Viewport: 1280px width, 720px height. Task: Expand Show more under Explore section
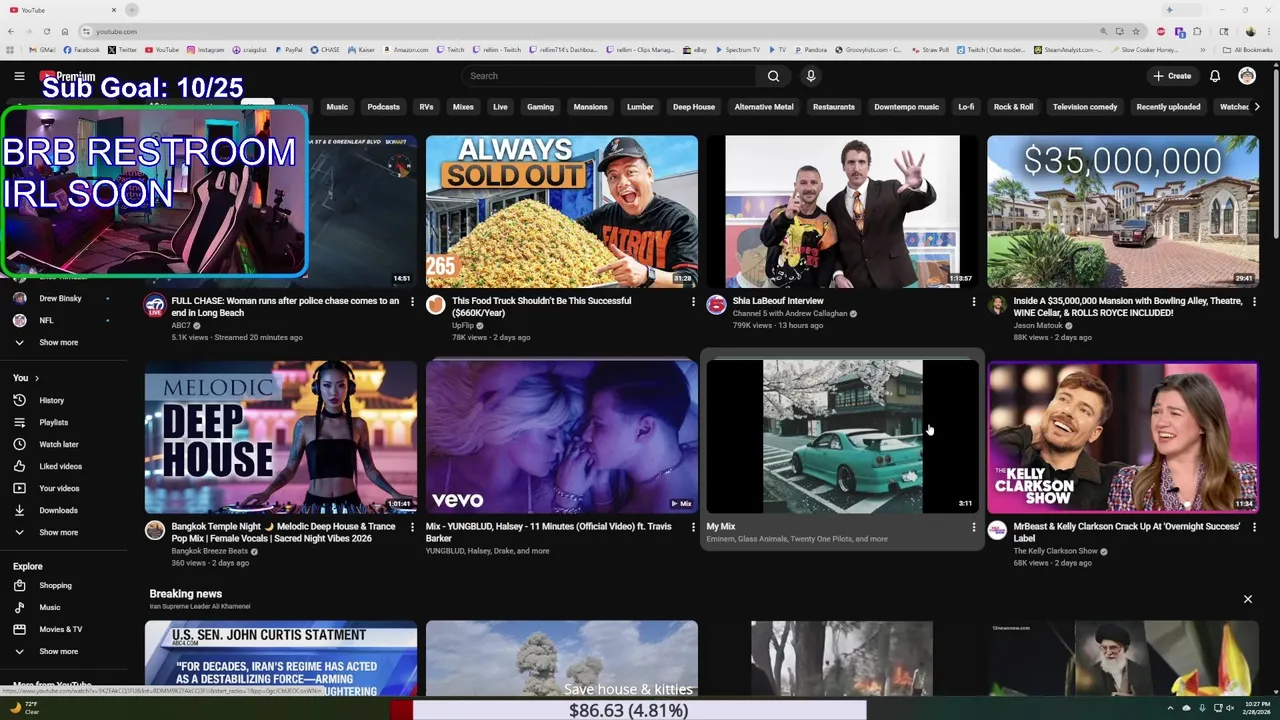pyautogui.click(x=60, y=651)
